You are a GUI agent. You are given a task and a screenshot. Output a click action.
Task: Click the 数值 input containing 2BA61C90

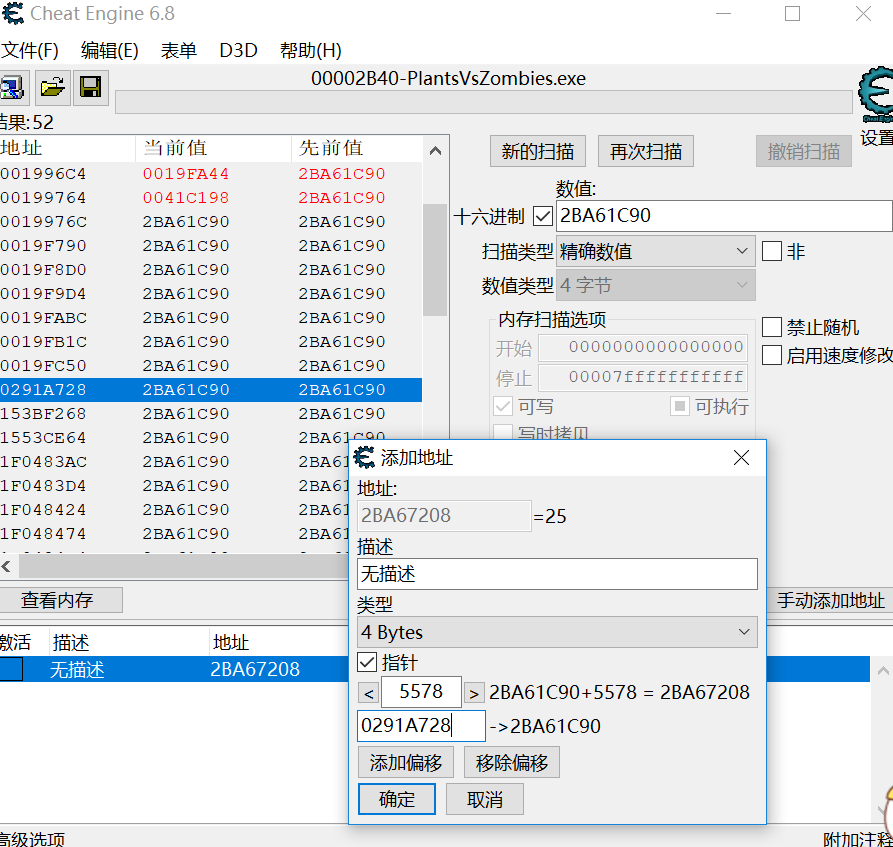coord(724,215)
